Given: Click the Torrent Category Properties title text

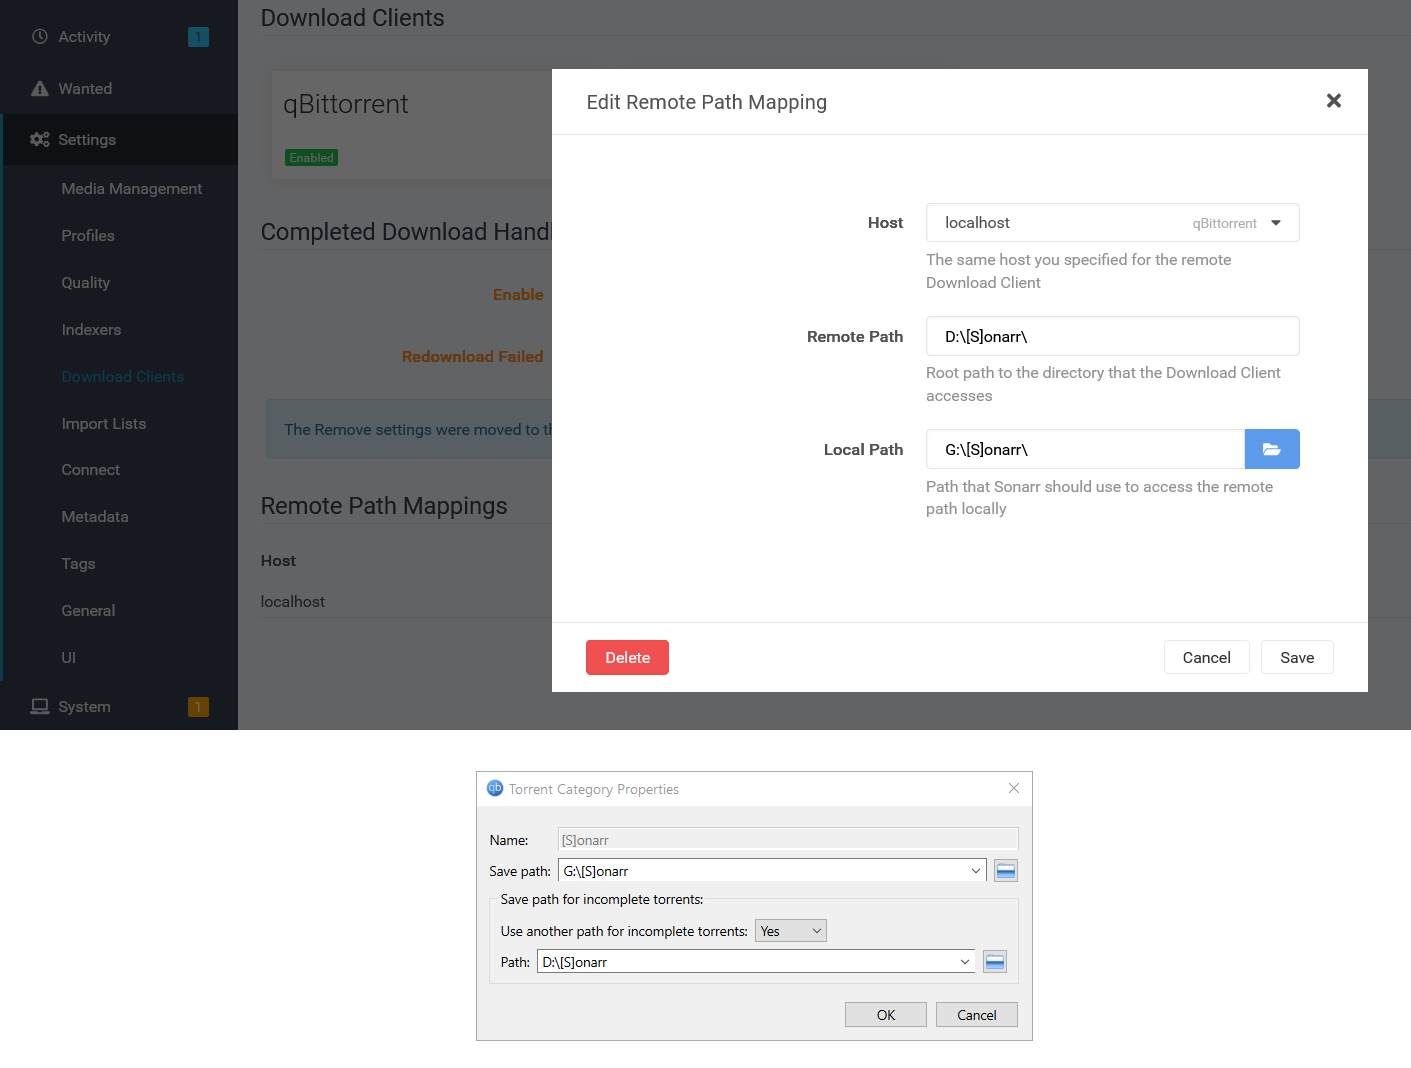Looking at the screenshot, I should (594, 789).
